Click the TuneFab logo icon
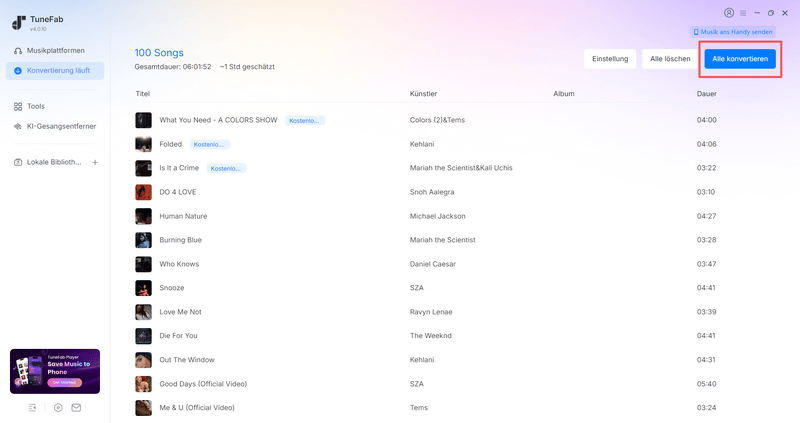This screenshot has height=423, width=800. [x=18, y=22]
